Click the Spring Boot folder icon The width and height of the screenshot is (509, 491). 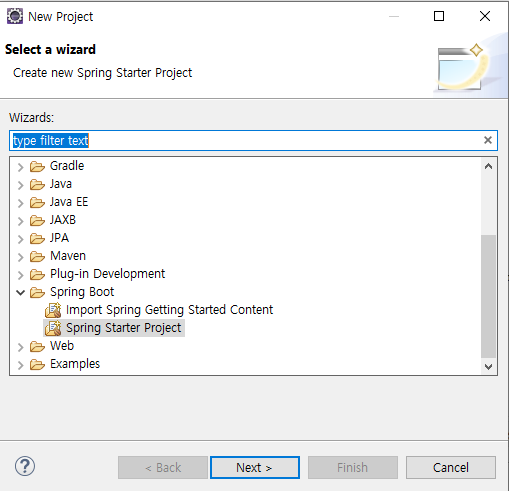37,292
